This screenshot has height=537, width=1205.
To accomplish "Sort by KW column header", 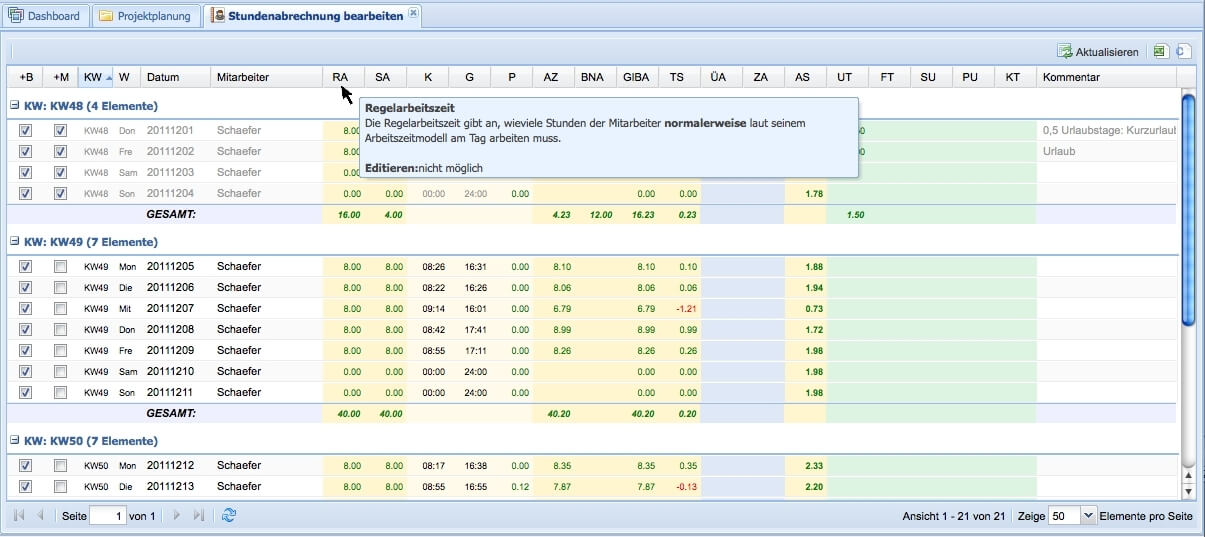I will coord(96,77).
